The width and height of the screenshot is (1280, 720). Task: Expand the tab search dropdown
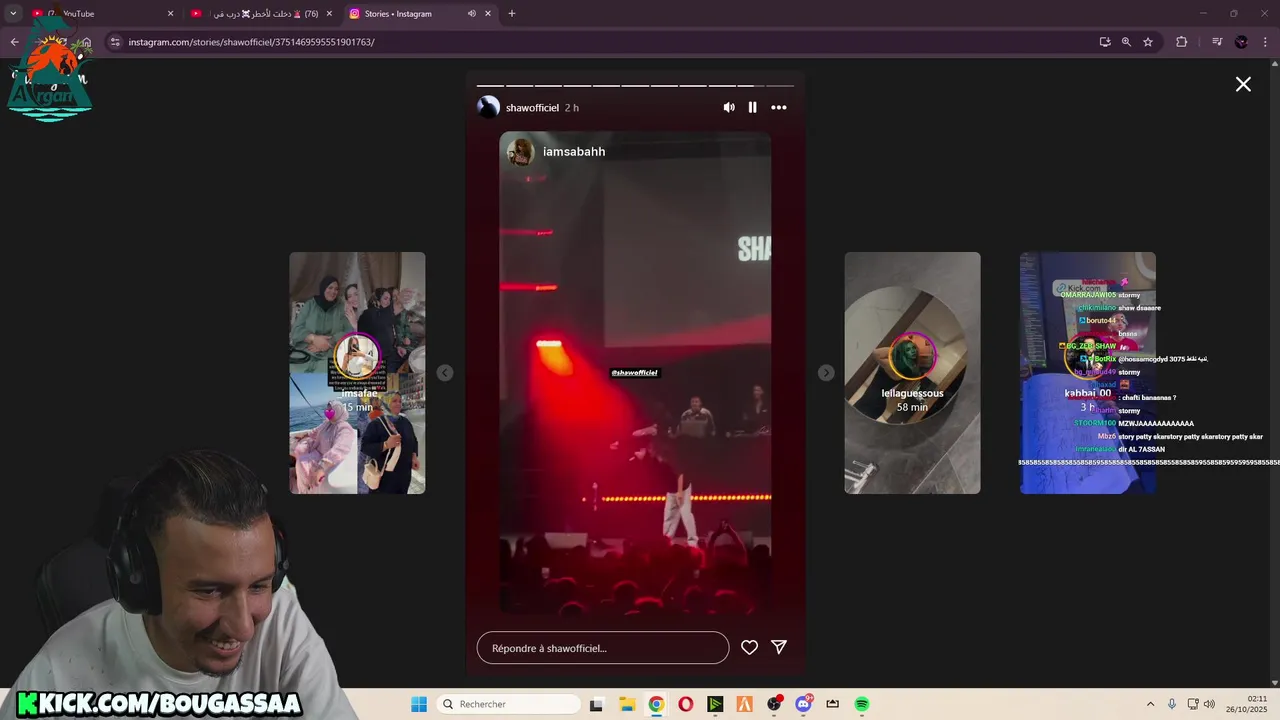click(13, 14)
